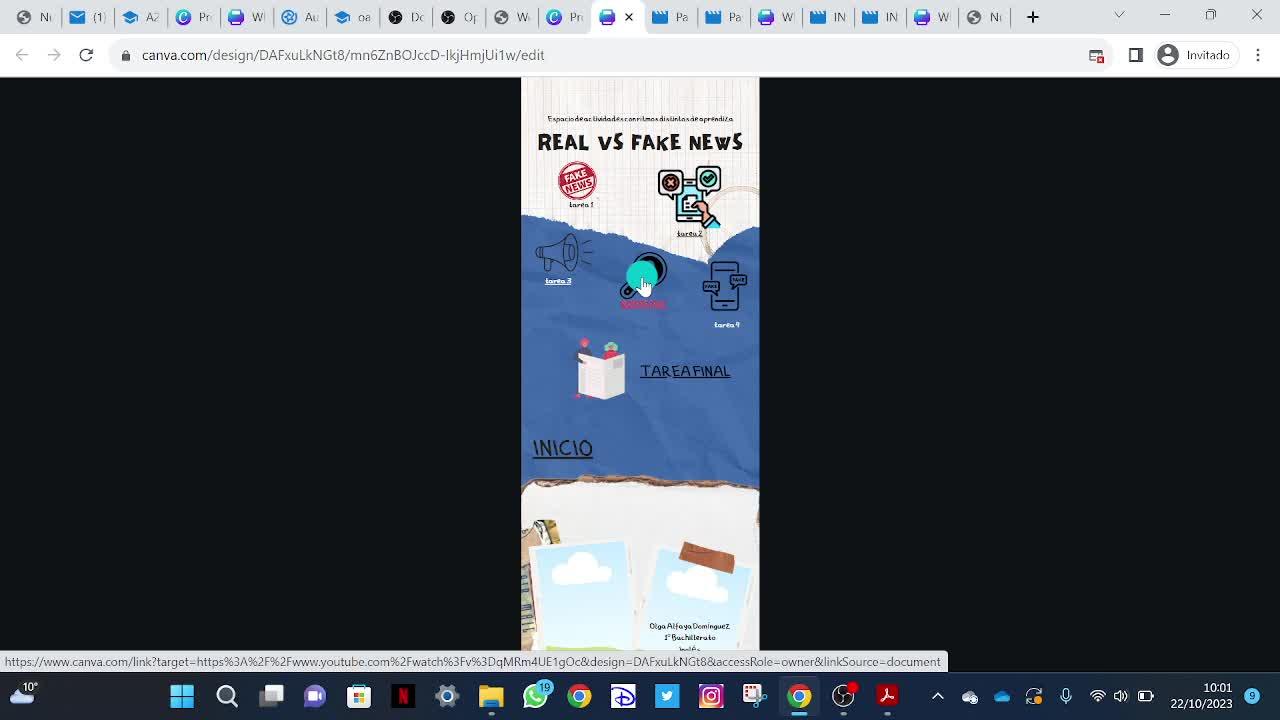1280x720 pixels.
Task: Open File Explorer from the taskbar
Action: click(491, 696)
